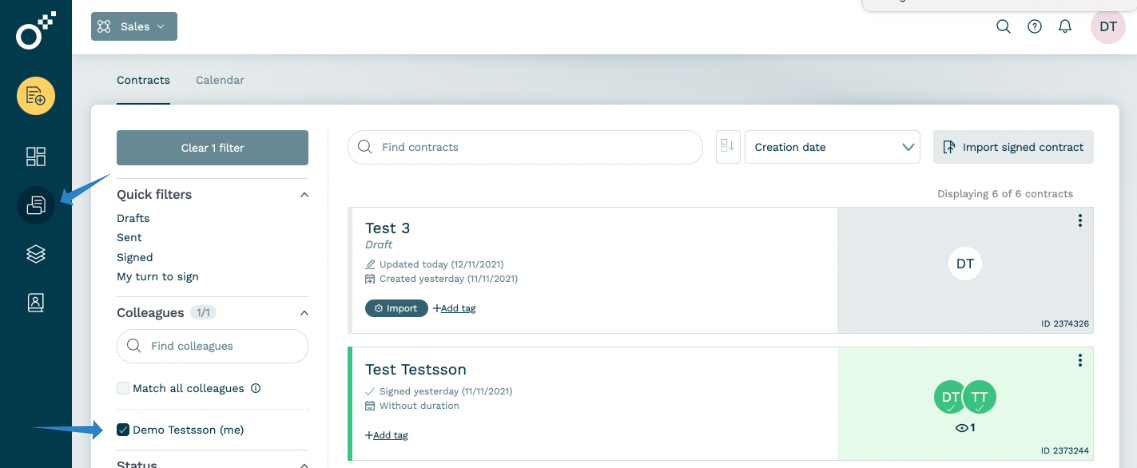Open the Creation date sort dropdown

click(832, 147)
